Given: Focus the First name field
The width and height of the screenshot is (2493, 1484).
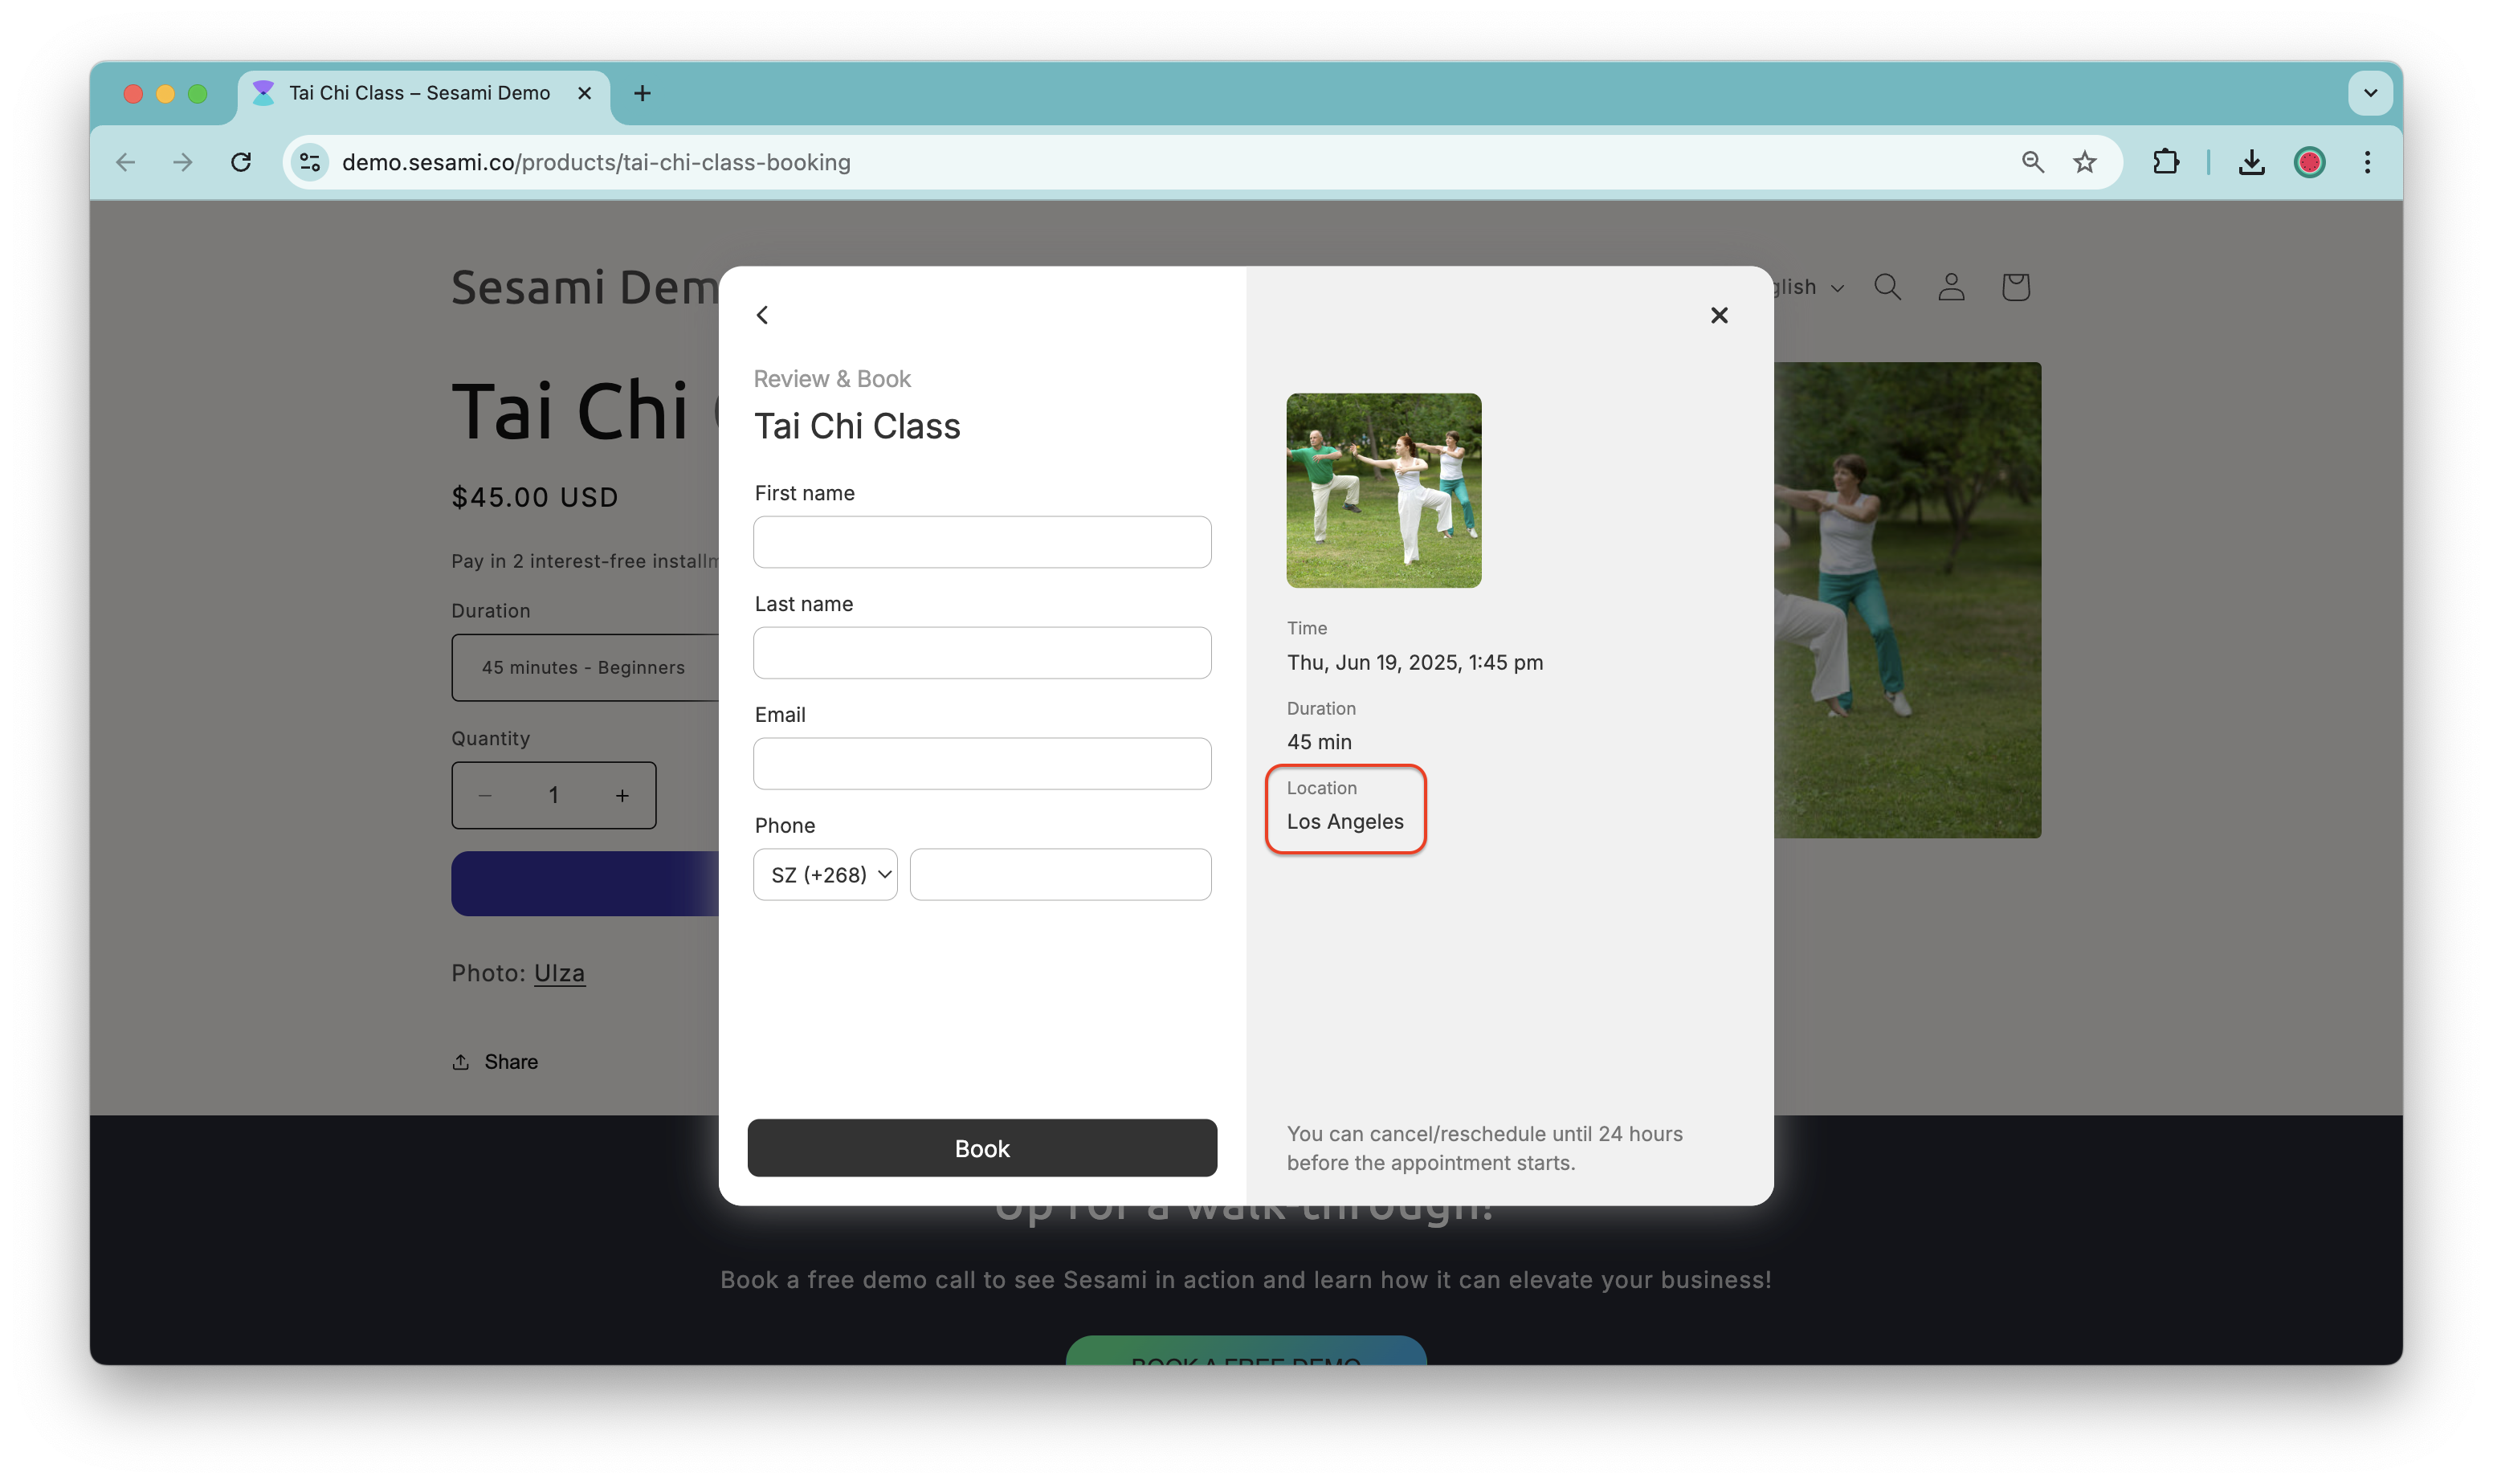Looking at the screenshot, I should click(x=982, y=542).
